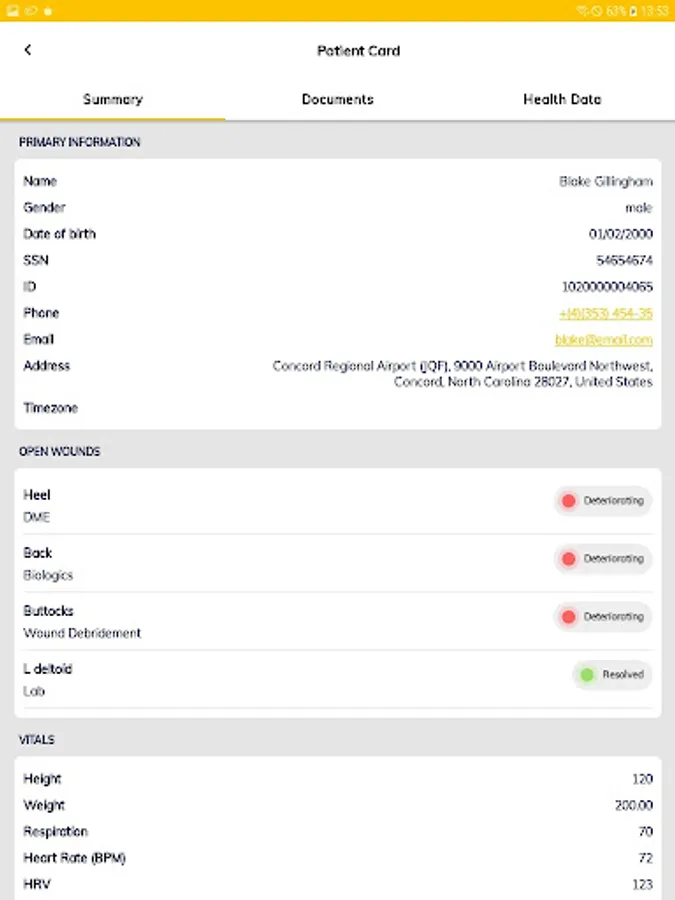Open the Heel DME wound entry
The image size is (675, 900).
pyautogui.click(x=338, y=505)
